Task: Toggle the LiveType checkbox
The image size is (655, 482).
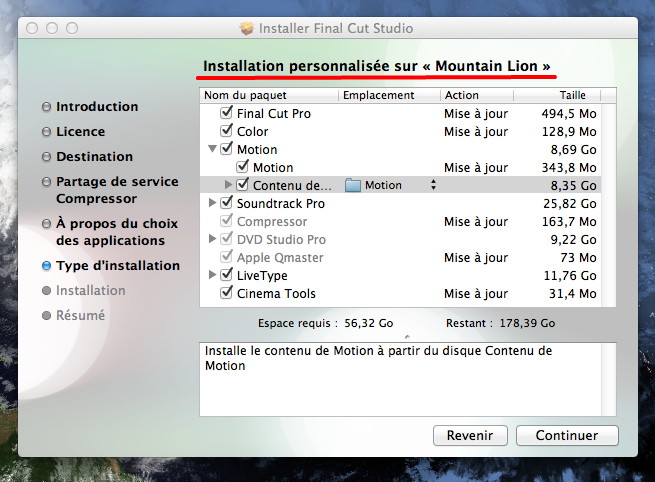Action: pyautogui.click(x=226, y=274)
